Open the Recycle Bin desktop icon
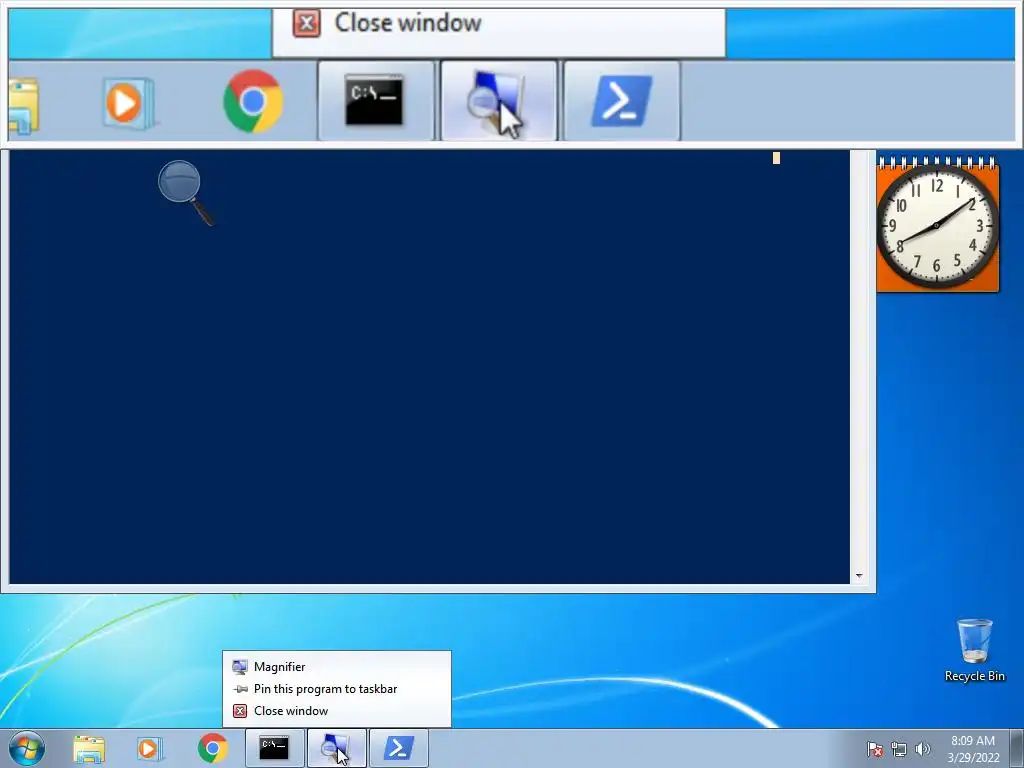 point(974,650)
